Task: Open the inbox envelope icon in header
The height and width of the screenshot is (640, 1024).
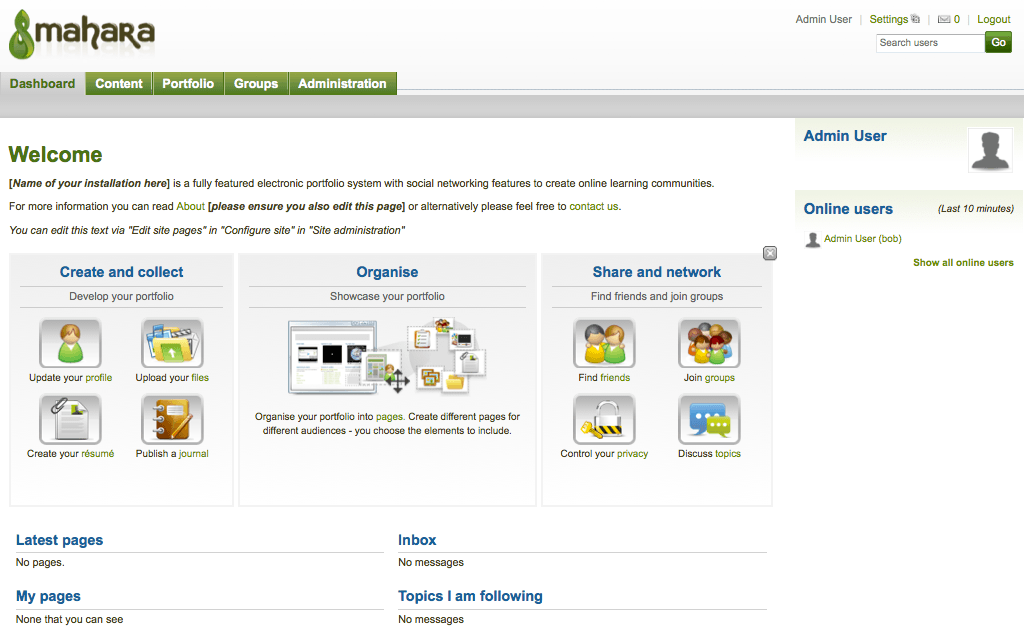Action: (943, 20)
